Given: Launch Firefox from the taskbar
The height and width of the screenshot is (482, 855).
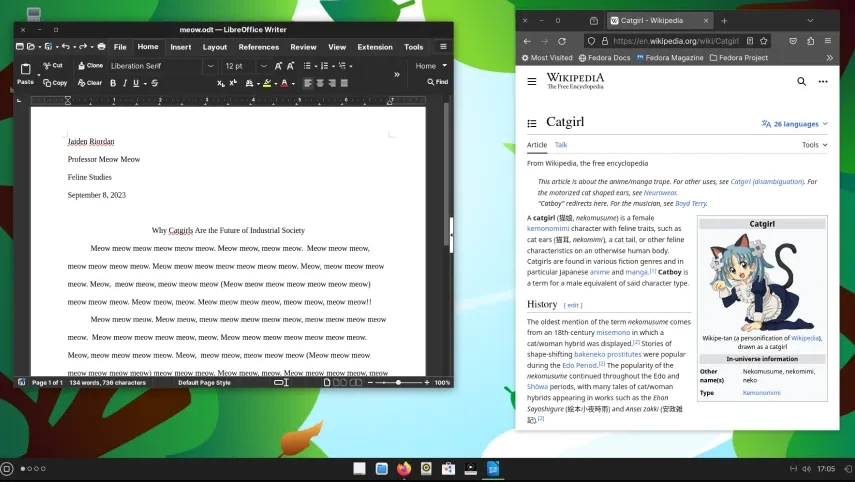Looking at the screenshot, I should tap(404, 468).
